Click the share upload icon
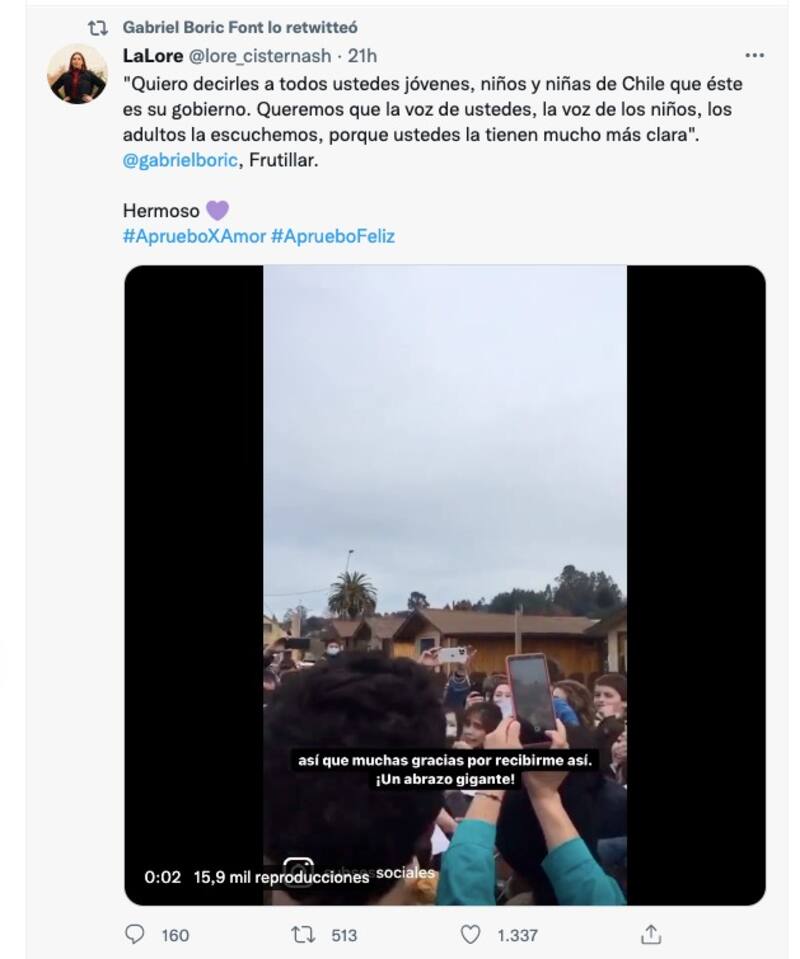The height and width of the screenshot is (959, 800). (x=651, y=934)
